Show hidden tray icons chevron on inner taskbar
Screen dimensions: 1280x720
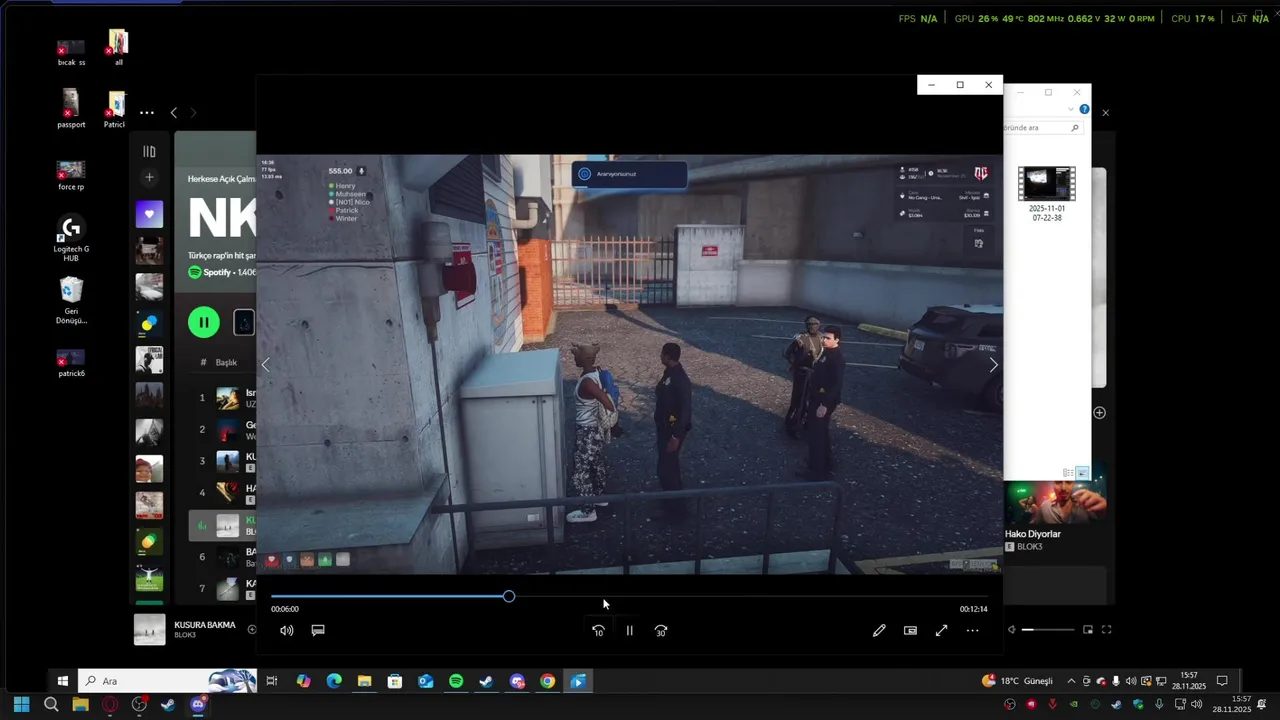[x=1071, y=681]
